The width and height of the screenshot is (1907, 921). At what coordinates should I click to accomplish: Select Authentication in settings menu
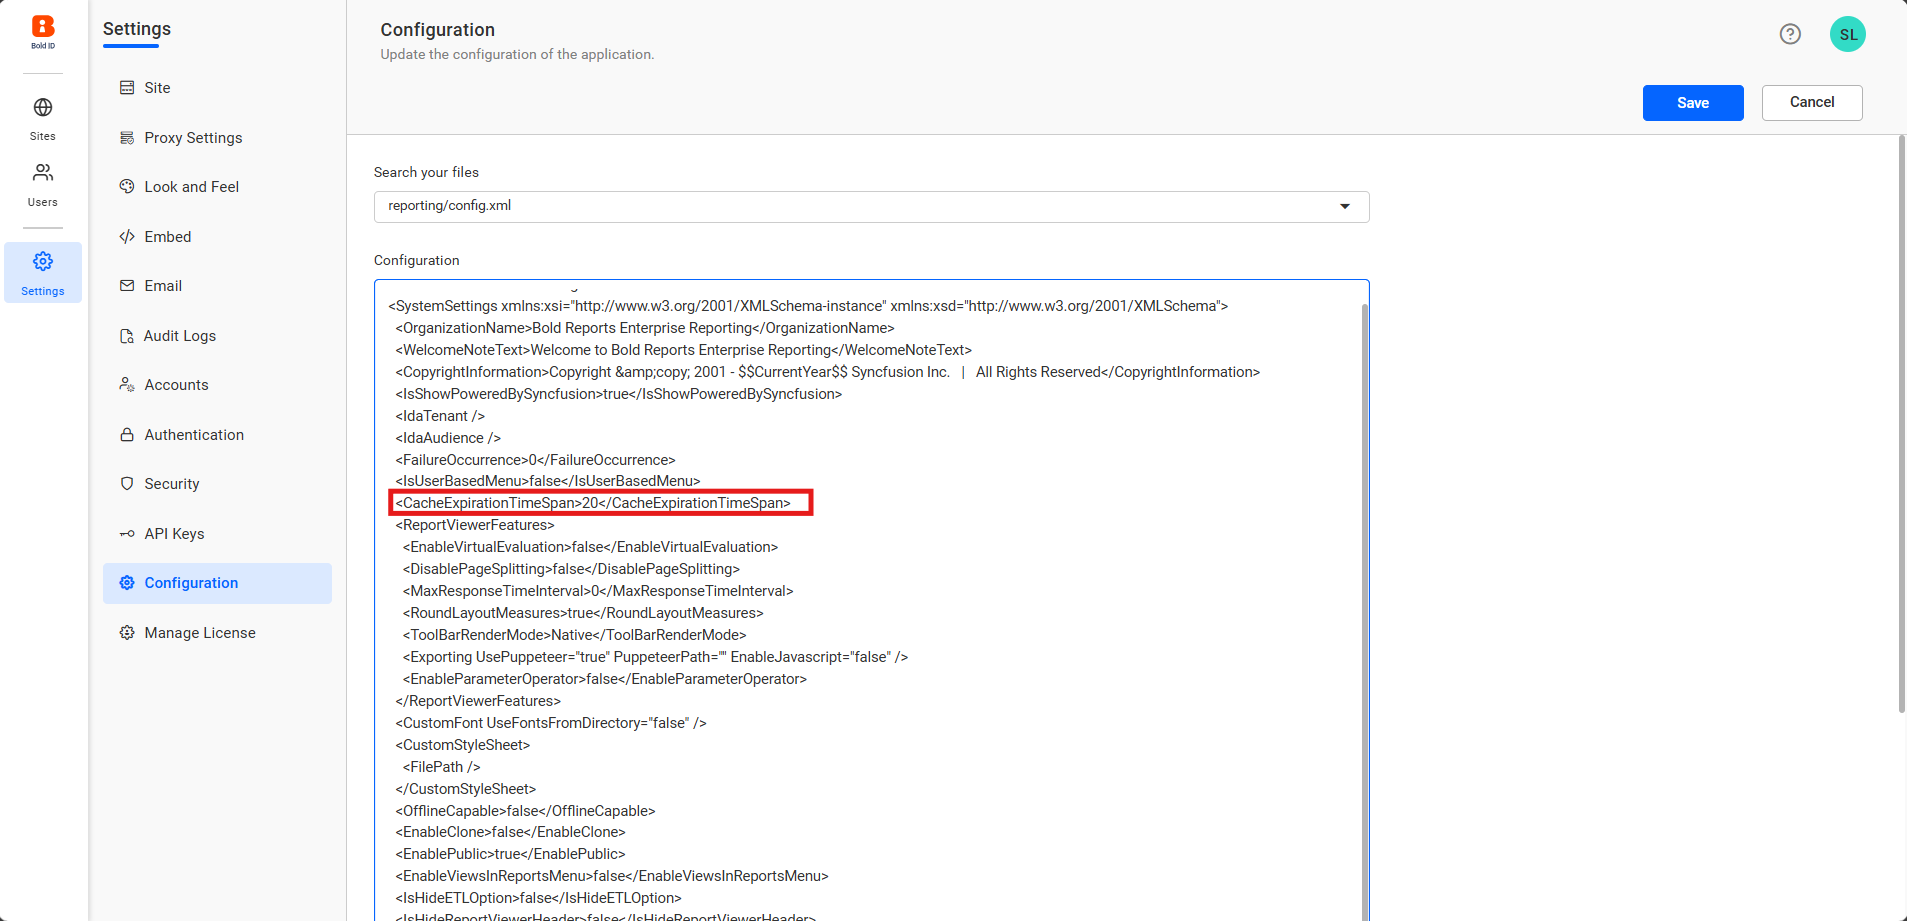click(194, 435)
